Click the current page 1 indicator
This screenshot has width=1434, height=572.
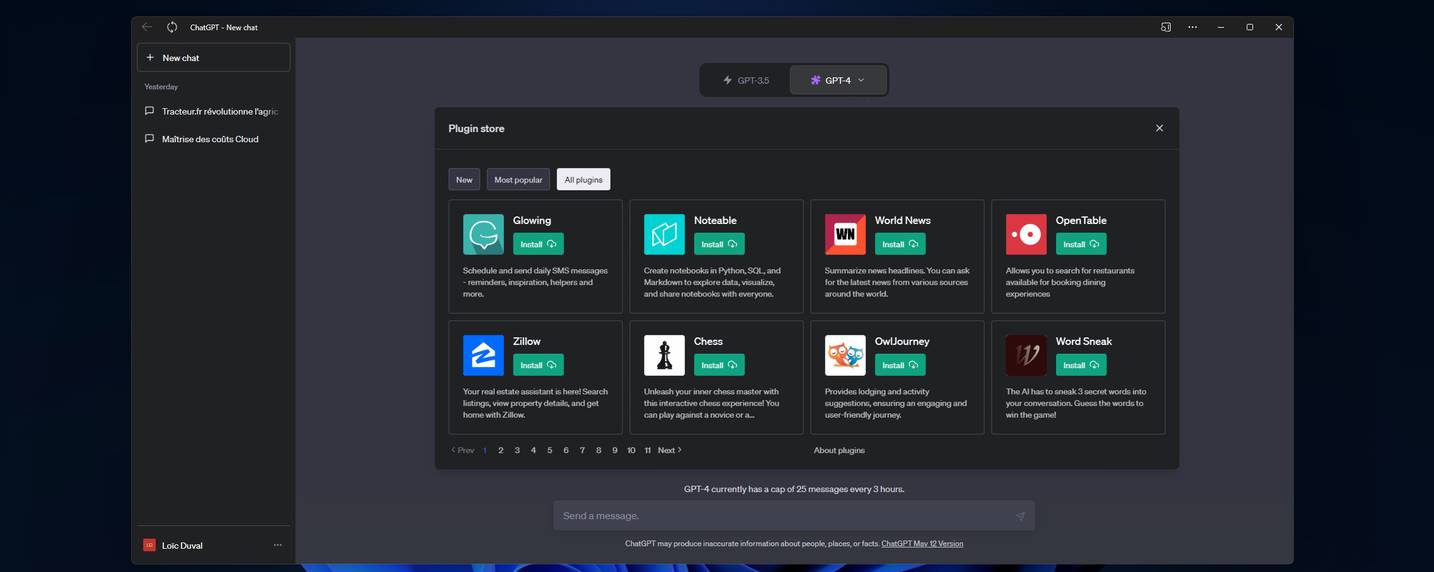pos(485,450)
